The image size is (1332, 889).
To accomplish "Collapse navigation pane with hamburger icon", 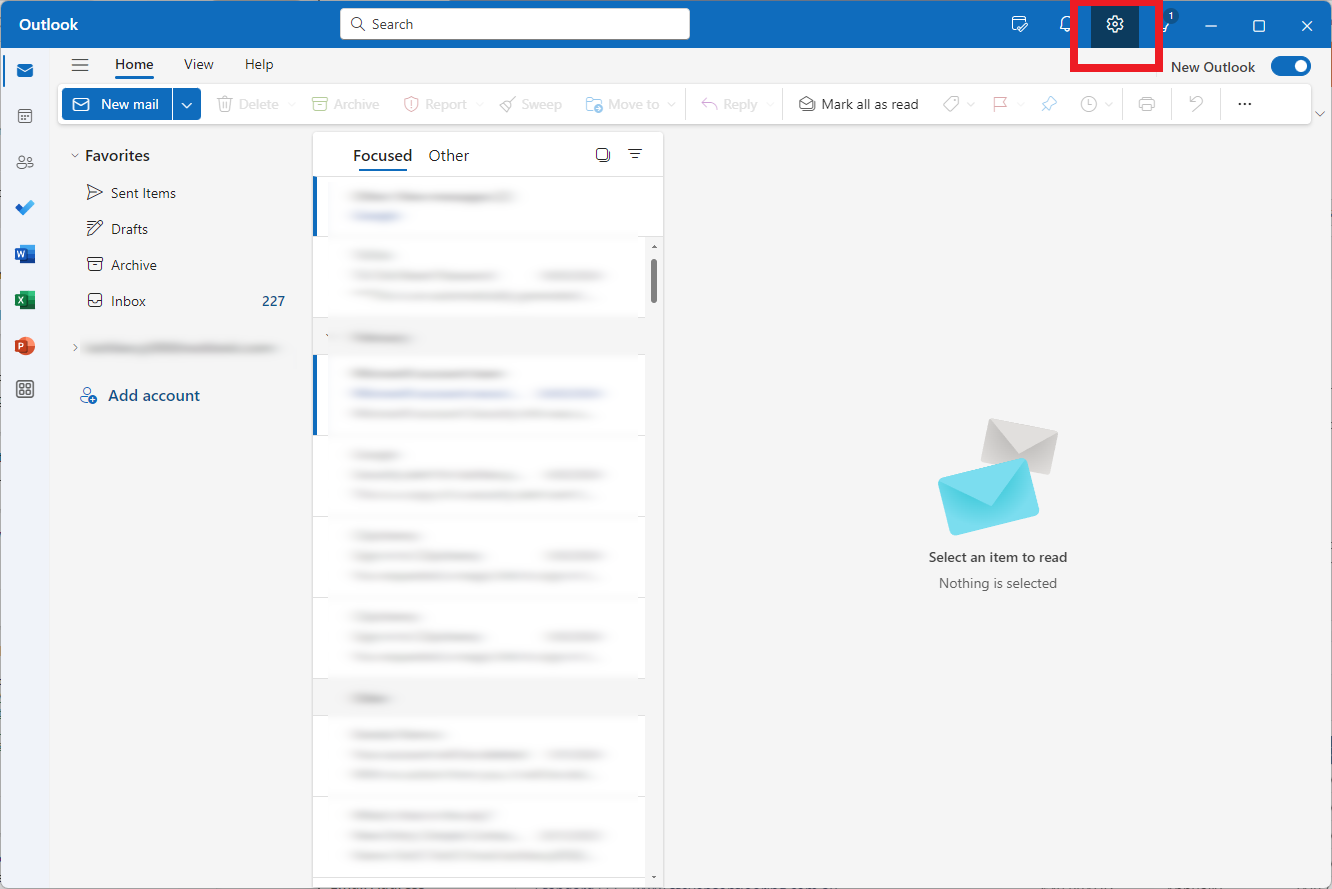I will point(80,65).
